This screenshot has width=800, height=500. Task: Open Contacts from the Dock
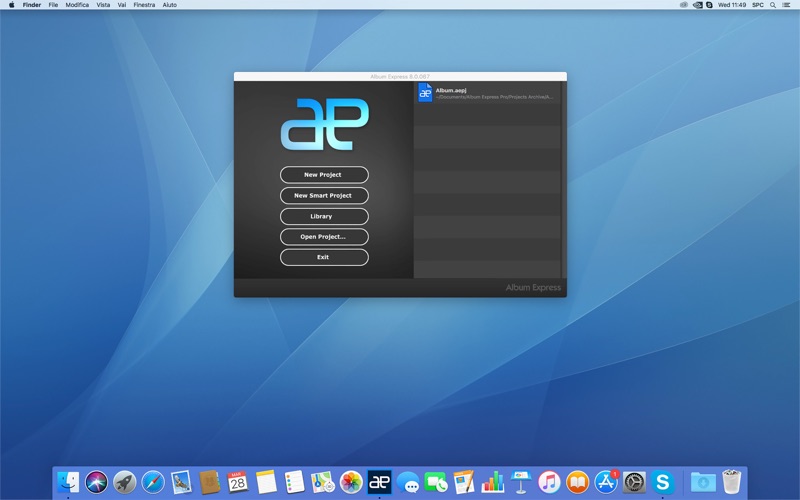(209, 482)
